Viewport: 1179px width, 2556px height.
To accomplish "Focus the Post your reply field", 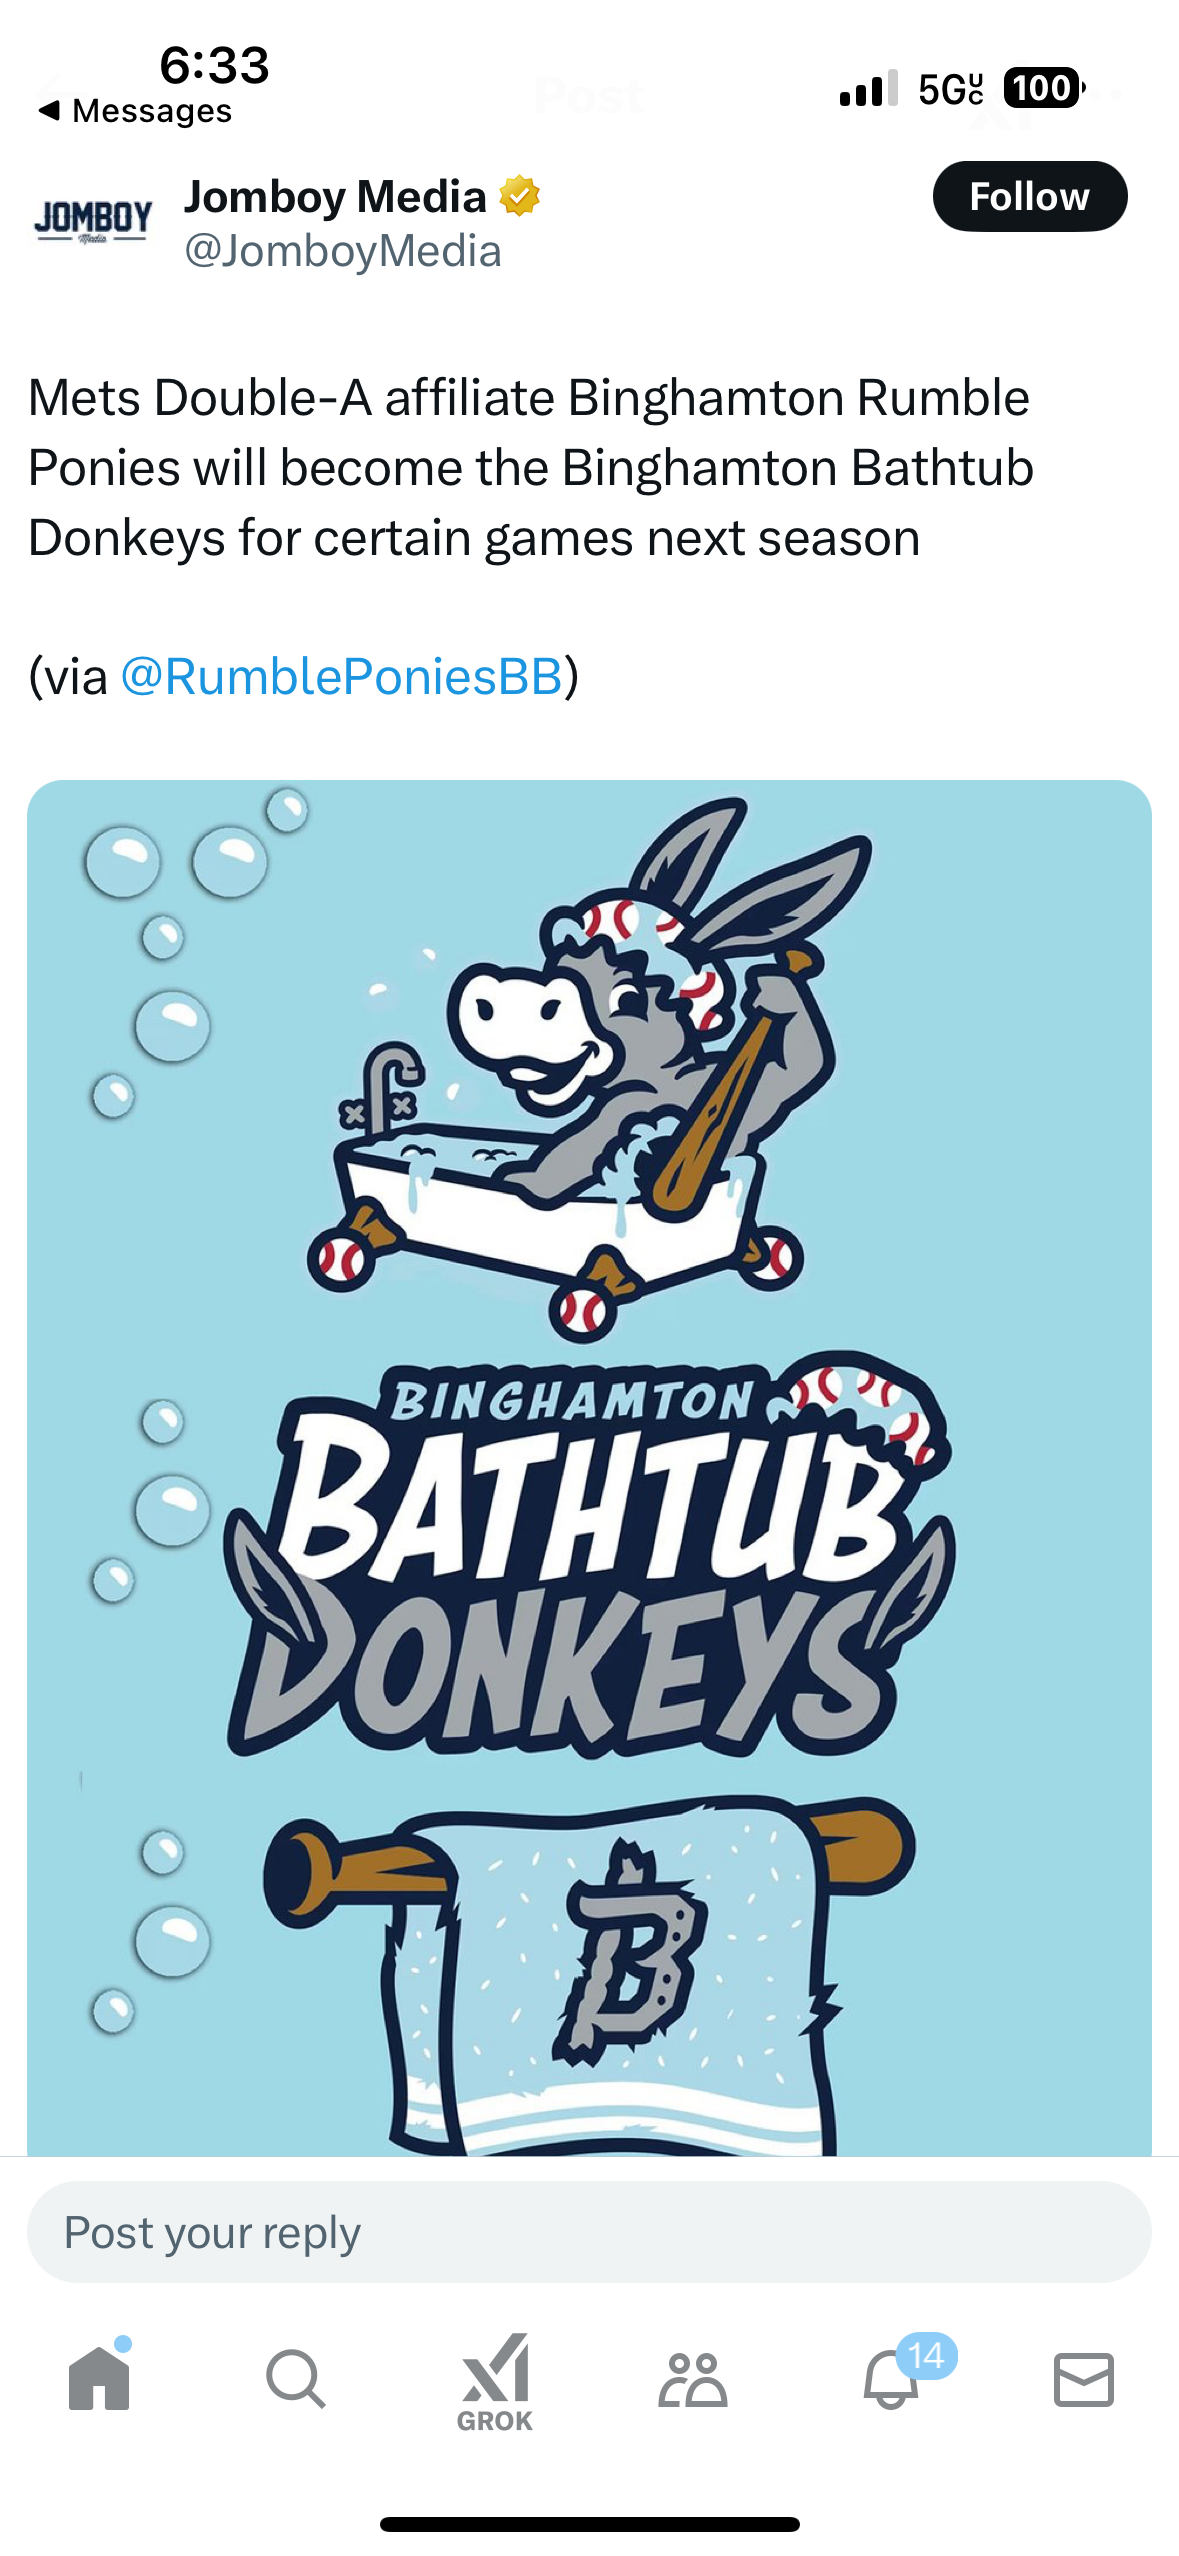I will click(589, 2232).
